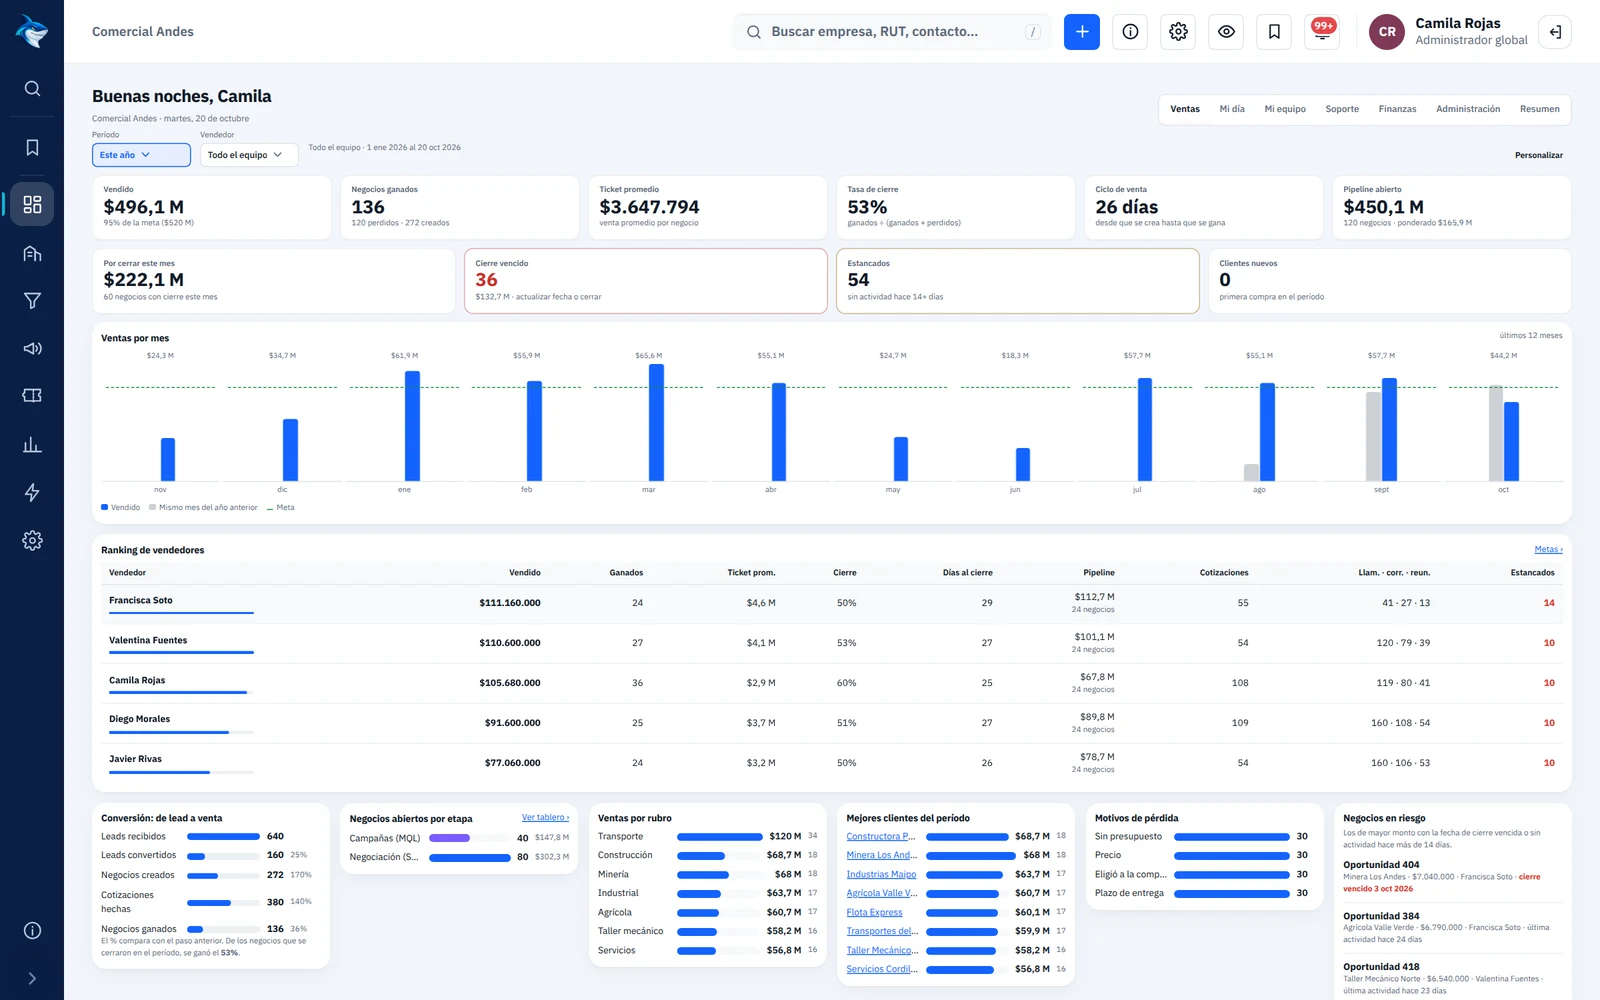Screen dimensions: 1600x1000
Task: Open the sidebar bookmark icon
Action: click(32, 148)
